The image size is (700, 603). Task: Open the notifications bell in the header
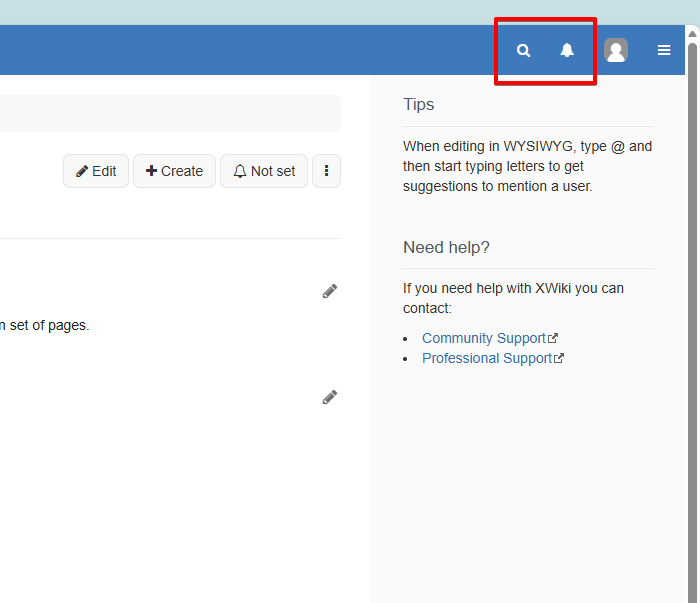tap(567, 51)
